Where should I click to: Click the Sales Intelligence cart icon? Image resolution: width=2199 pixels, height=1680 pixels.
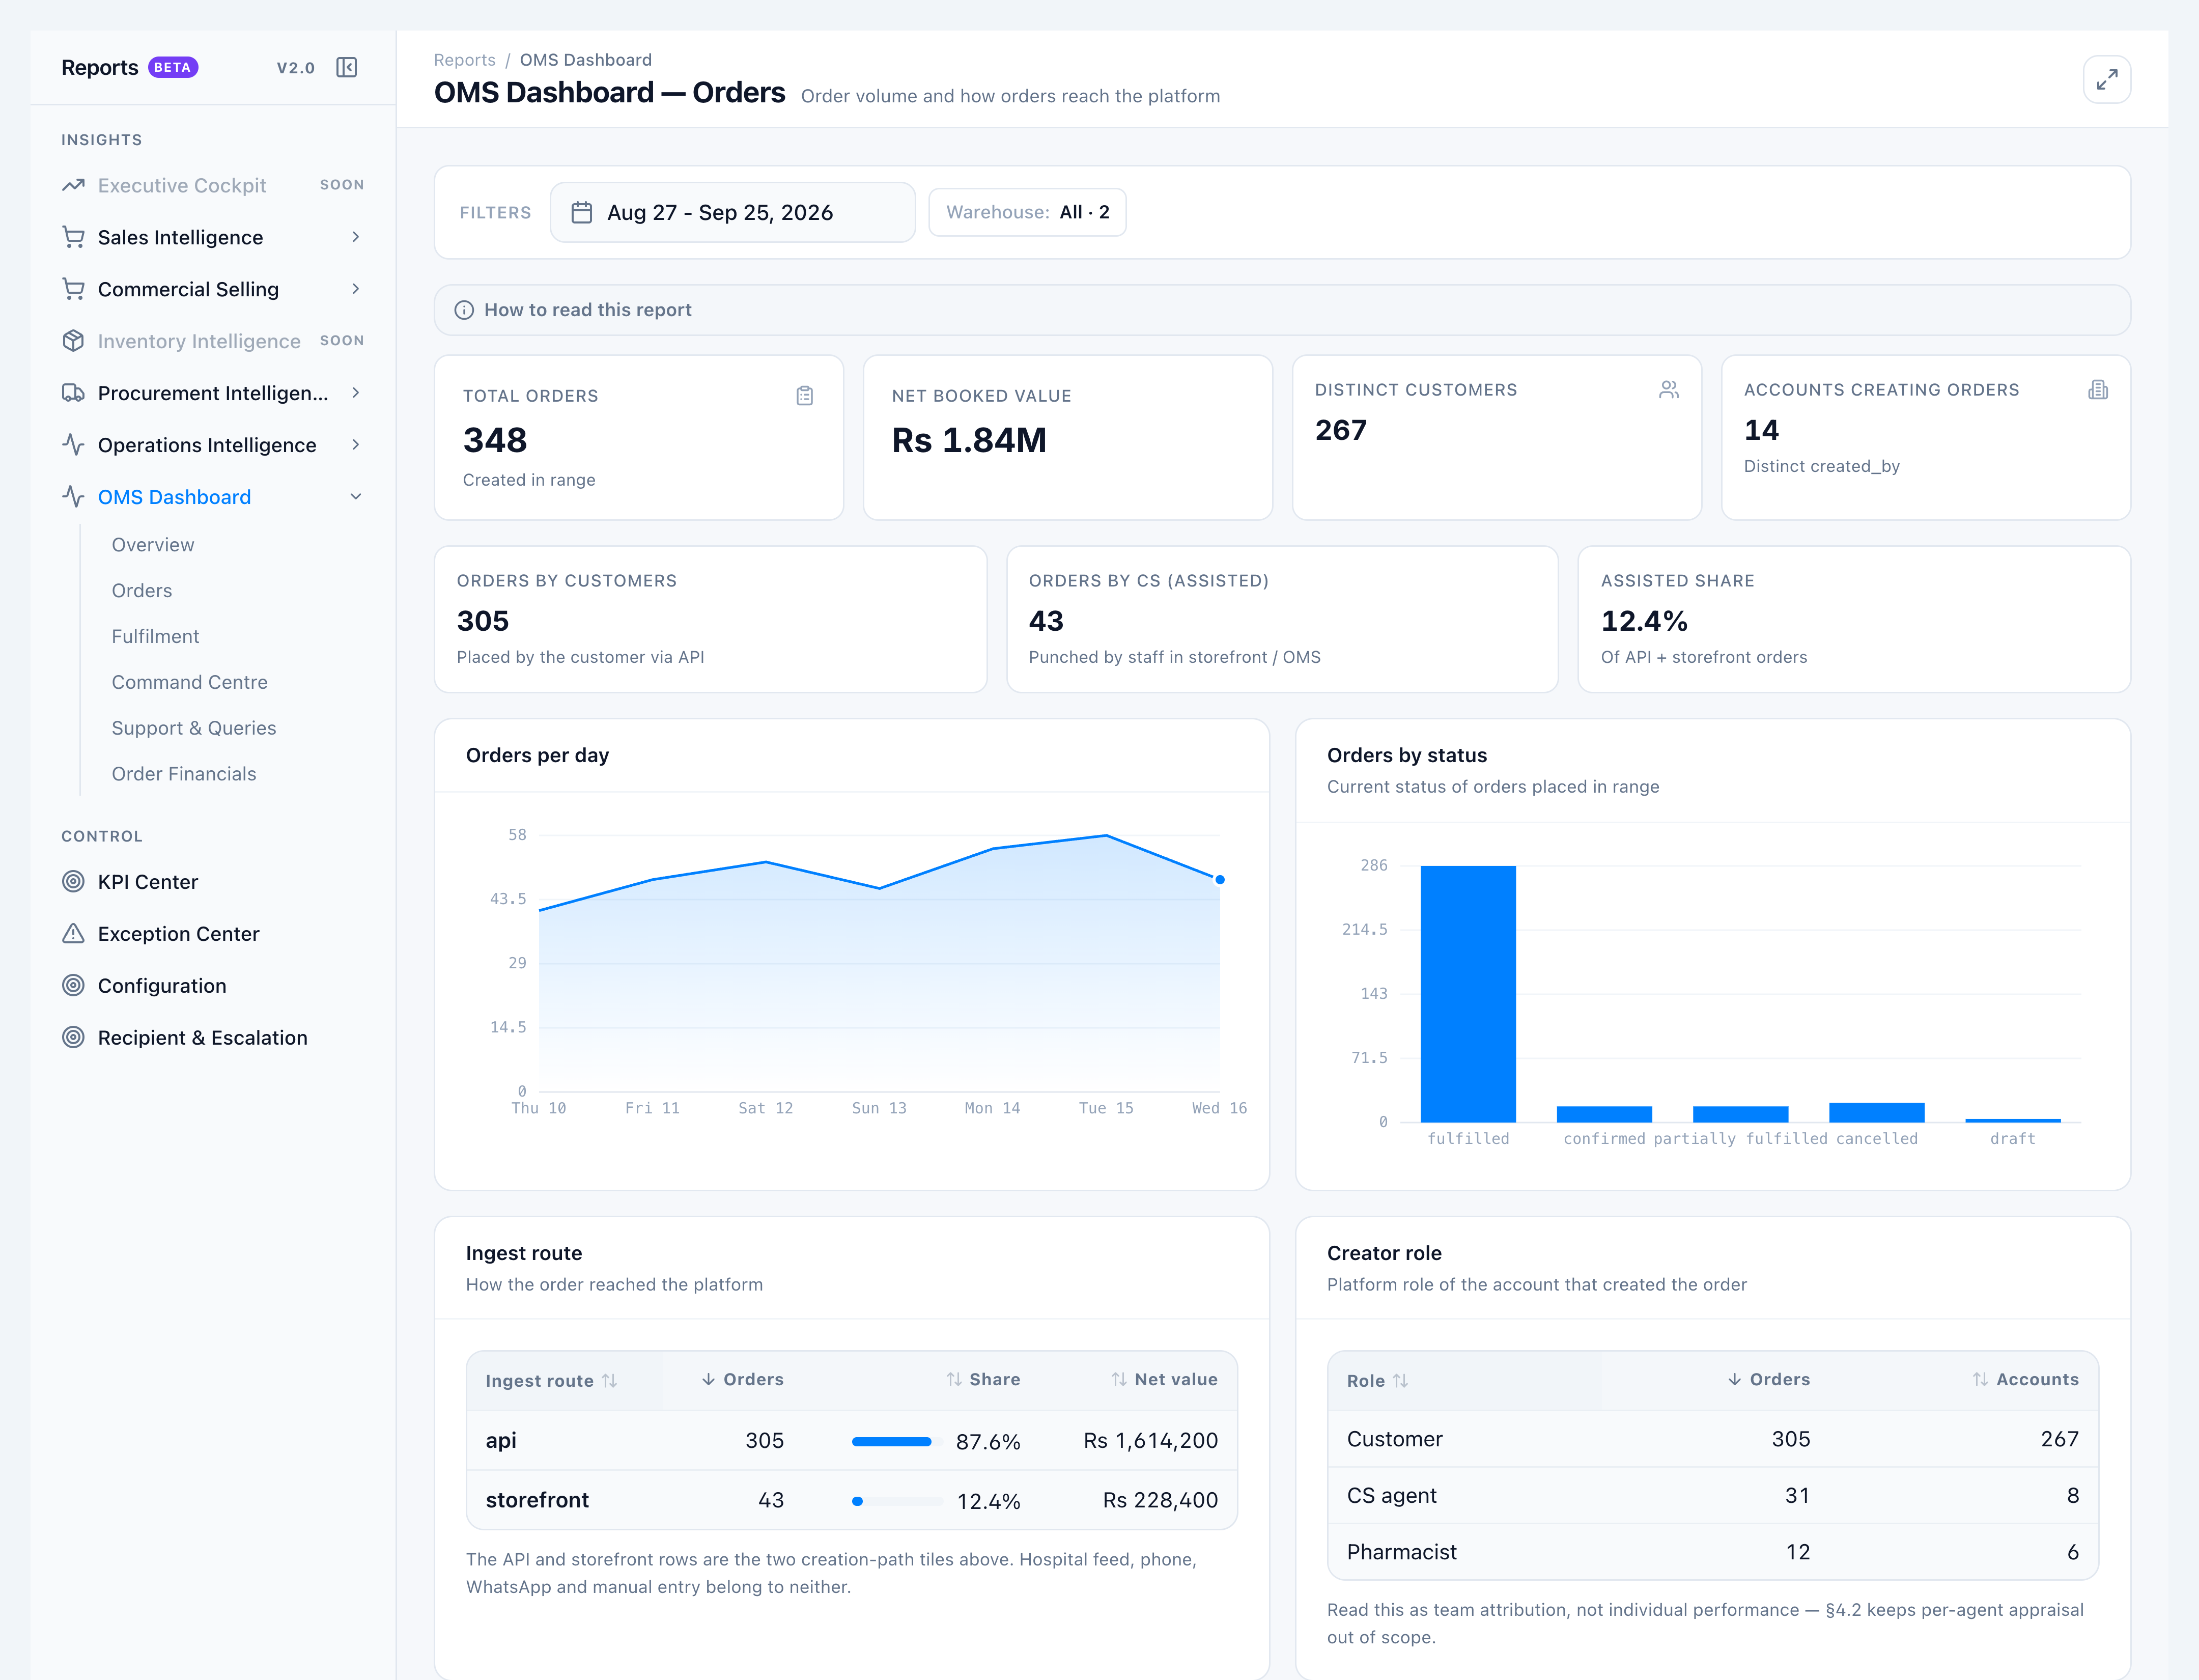[x=73, y=237]
